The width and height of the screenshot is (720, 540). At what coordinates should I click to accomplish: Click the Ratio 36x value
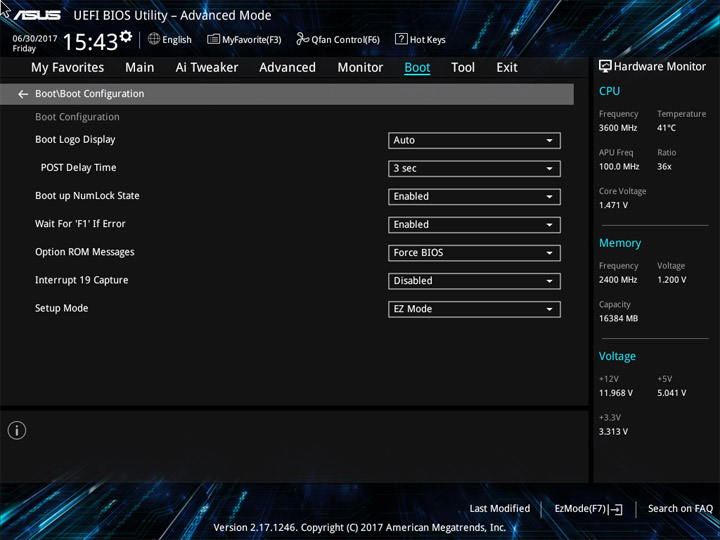pos(664,167)
